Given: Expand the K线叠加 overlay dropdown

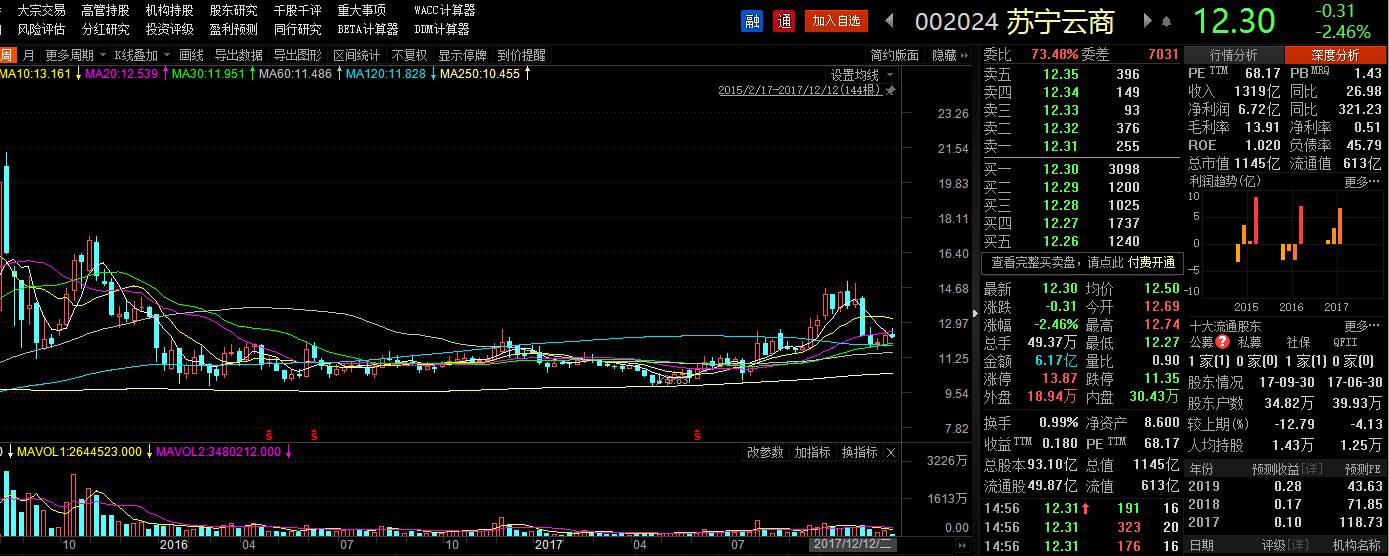Looking at the screenshot, I should coord(141,55).
